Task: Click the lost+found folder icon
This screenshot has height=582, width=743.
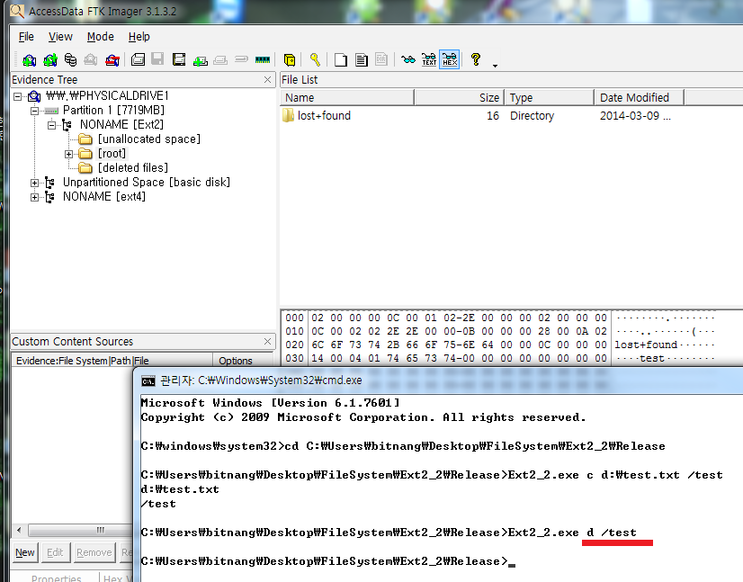Action: pos(288,116)
